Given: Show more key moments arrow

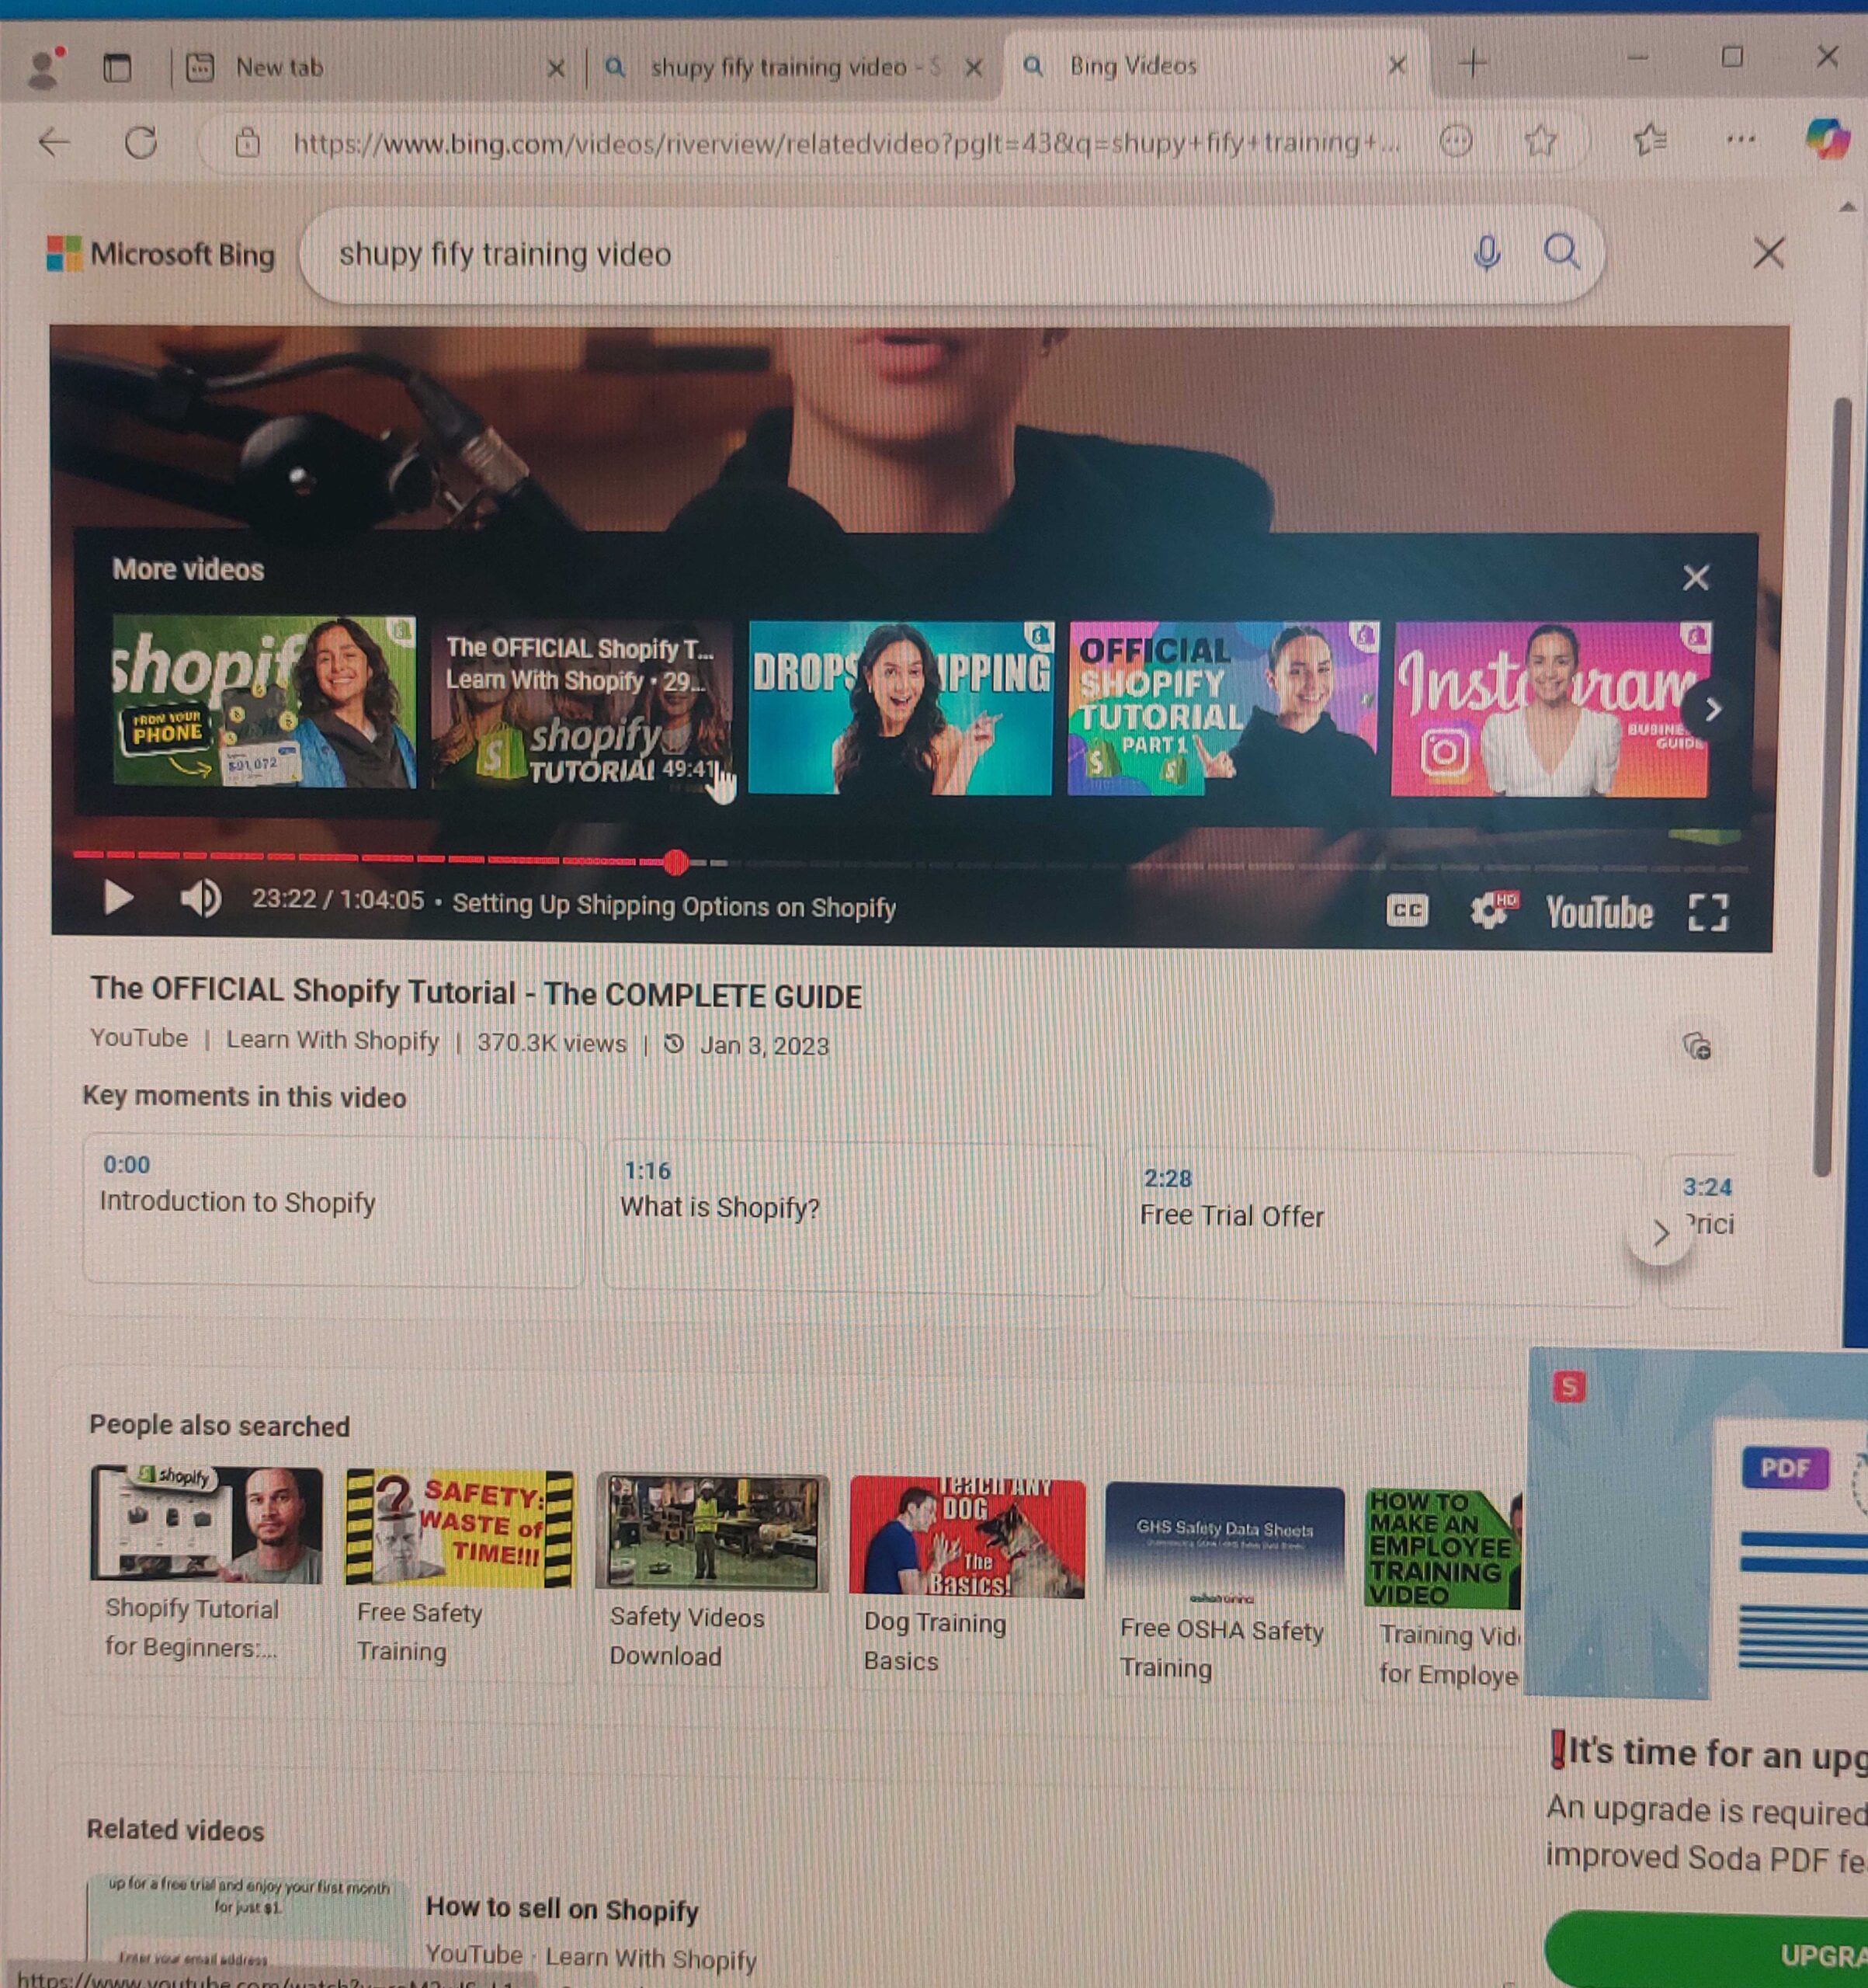Looking at the screenshot, I should [1659, 1233].
